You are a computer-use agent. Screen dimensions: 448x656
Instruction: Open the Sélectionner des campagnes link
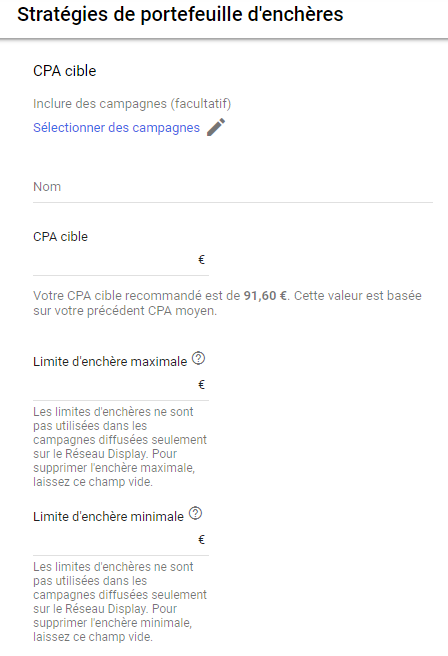116,128
